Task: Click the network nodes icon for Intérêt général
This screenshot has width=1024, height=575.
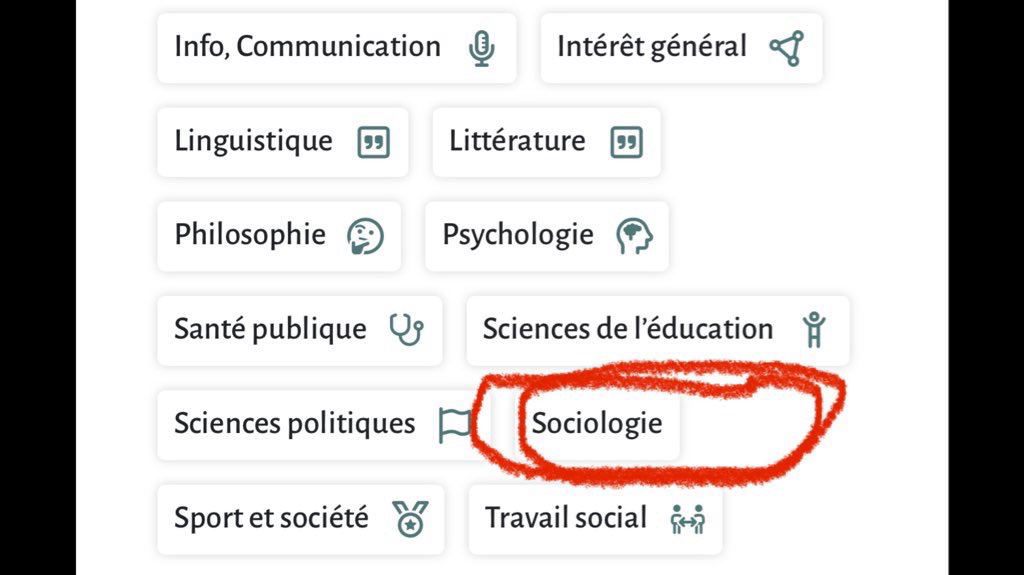Action: click(786, 47)
